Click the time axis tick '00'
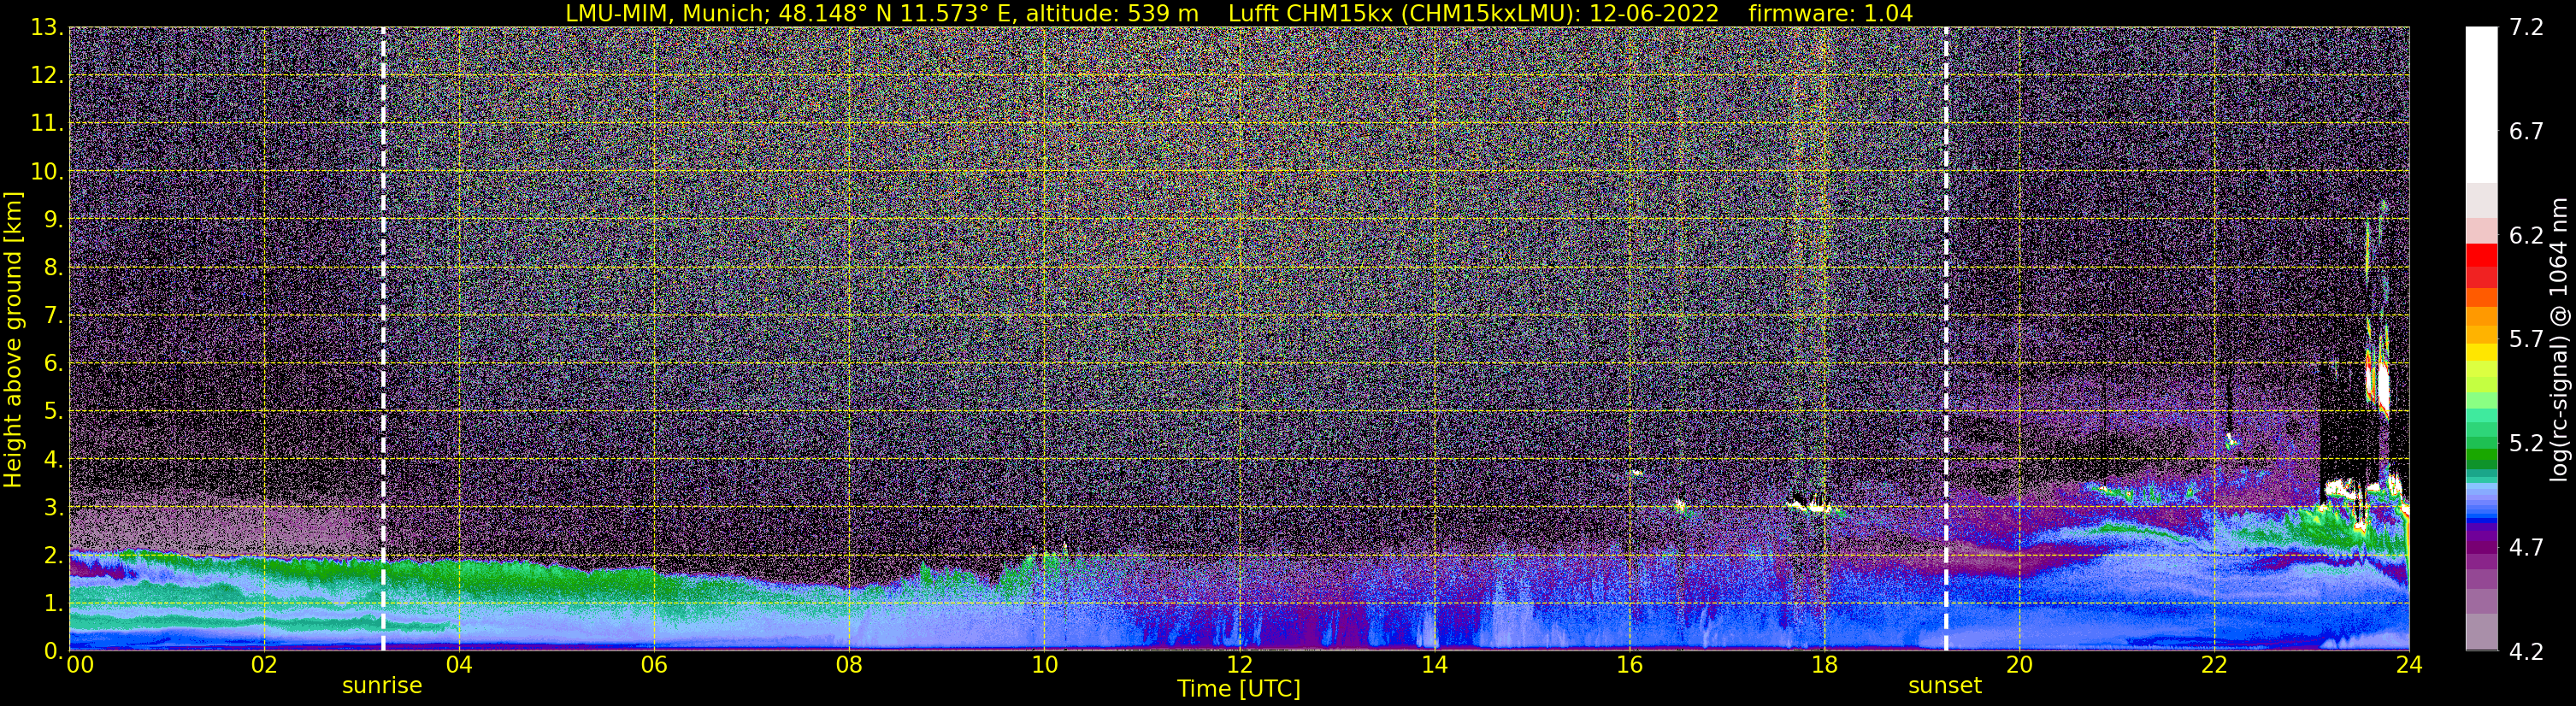Viewport: 2576px width, 706px height. coord(79,665)
